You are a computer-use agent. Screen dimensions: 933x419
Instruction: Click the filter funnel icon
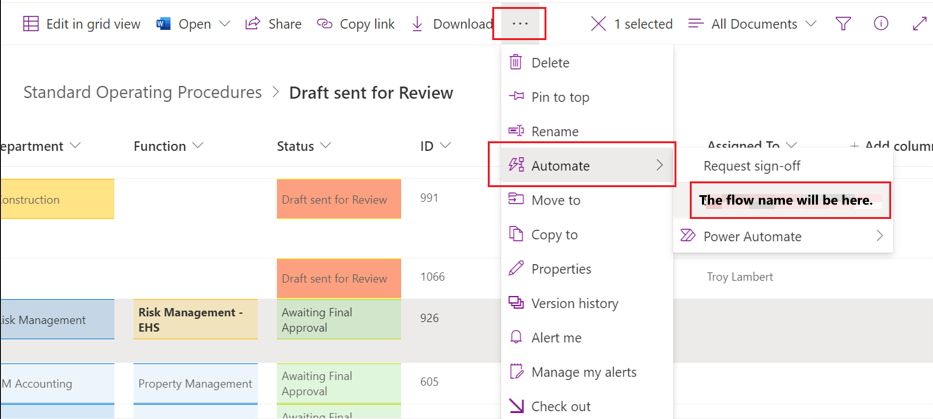(843, 24)
